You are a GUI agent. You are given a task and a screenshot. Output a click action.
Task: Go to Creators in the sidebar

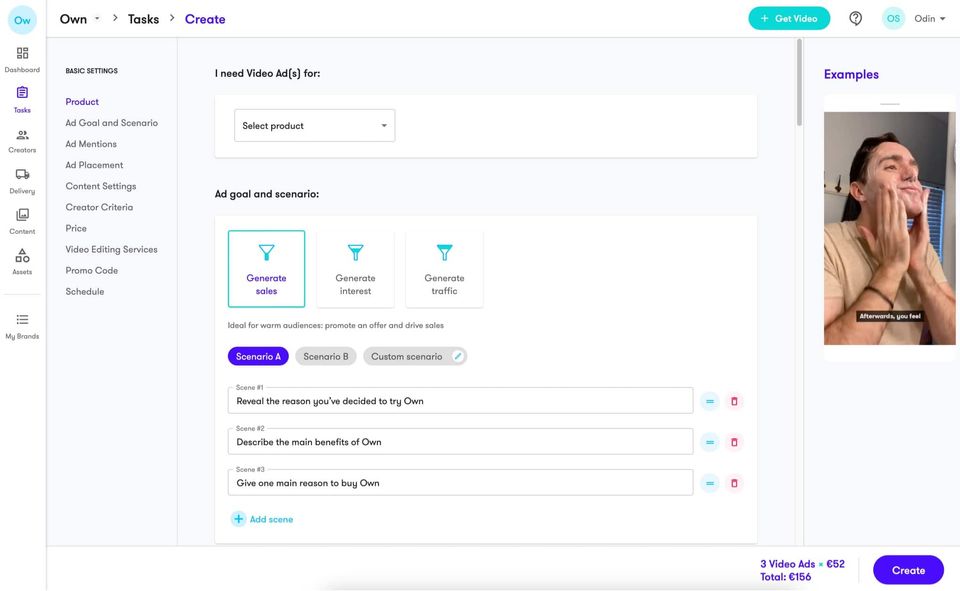pyautogui.click(x=22, y=141)
